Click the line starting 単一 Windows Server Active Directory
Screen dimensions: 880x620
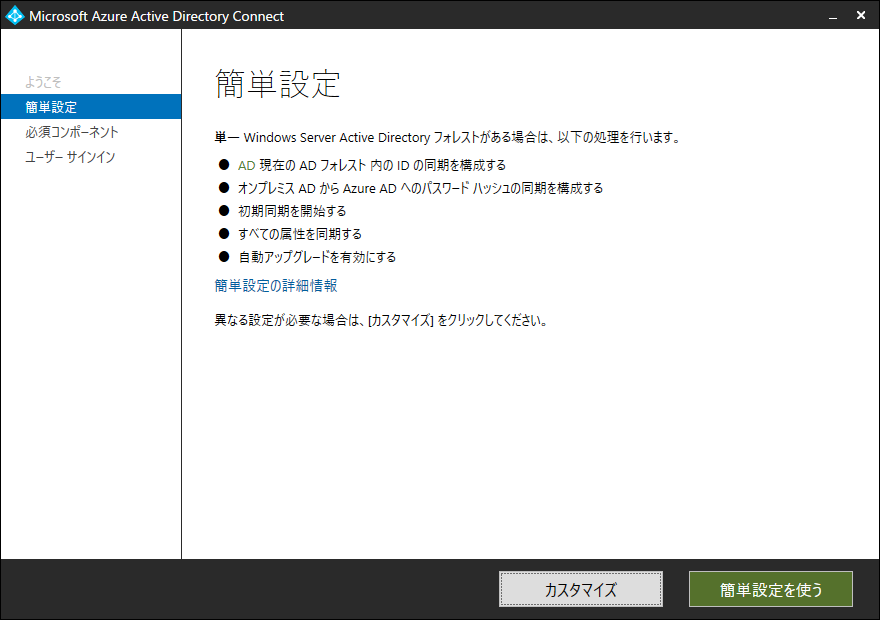tap(447, 137)
